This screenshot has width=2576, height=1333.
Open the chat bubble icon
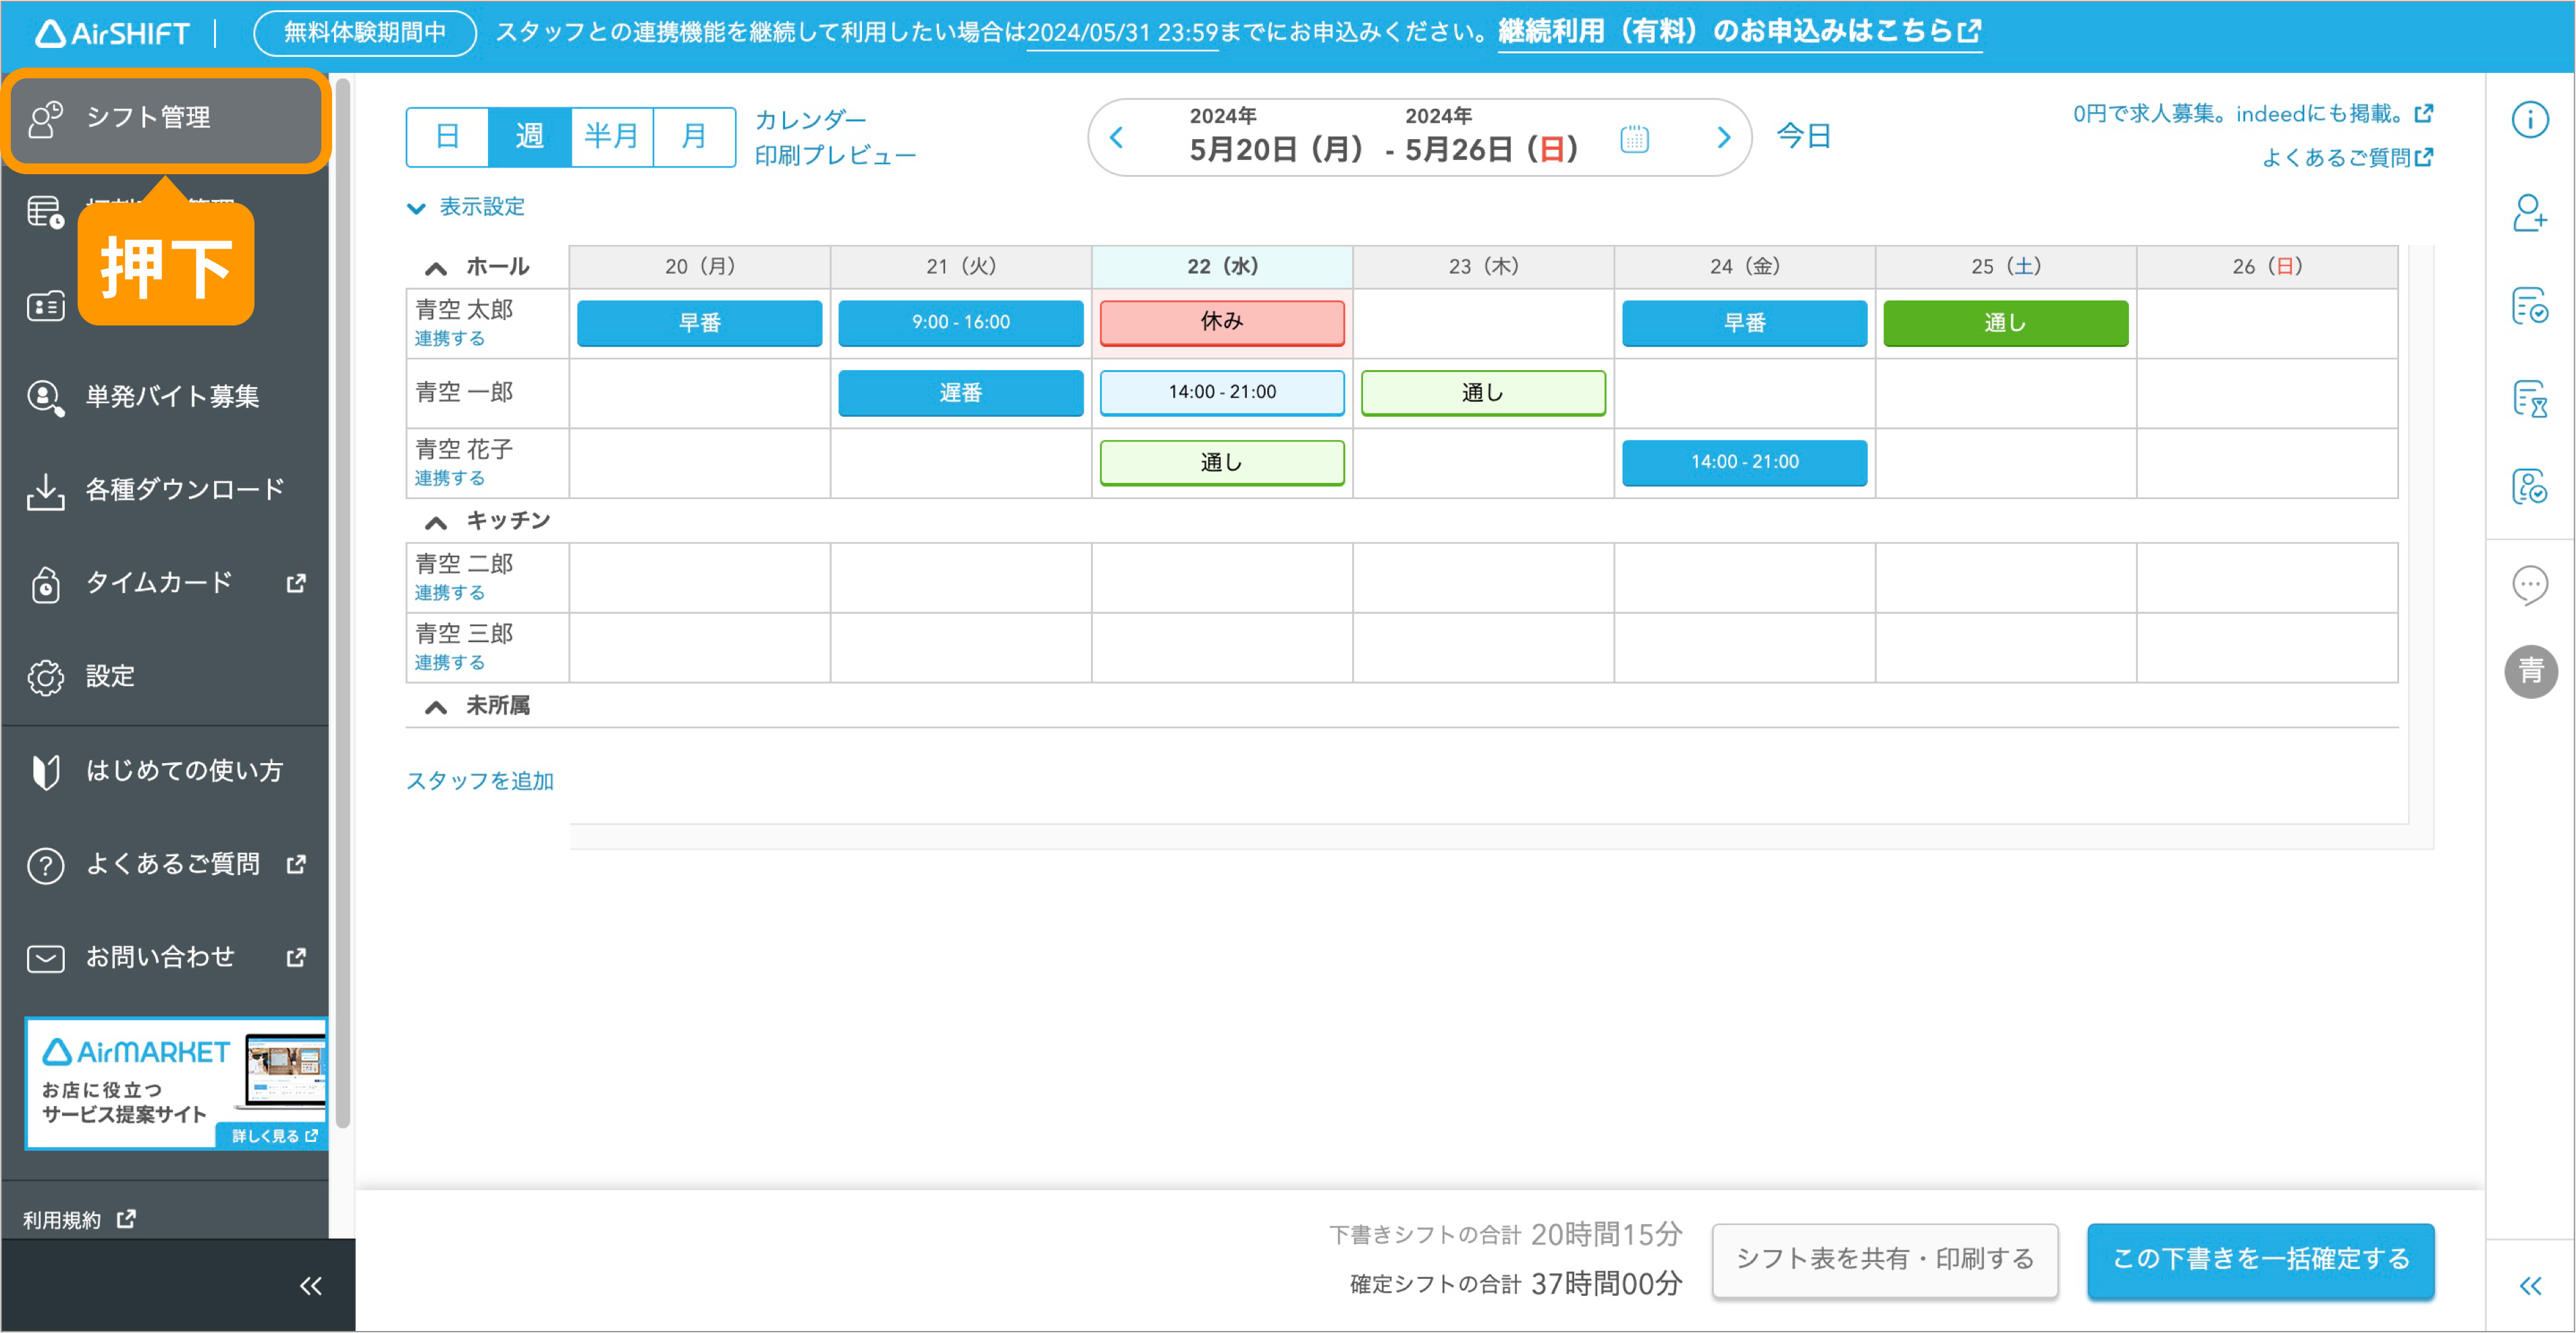pos(2529,585)
